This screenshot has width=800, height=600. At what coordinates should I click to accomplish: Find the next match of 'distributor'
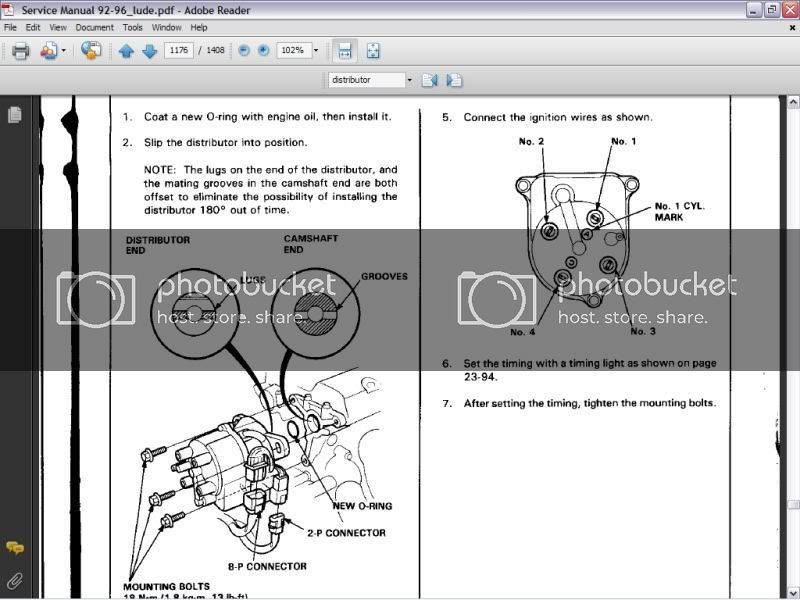click(x=454, y=80)
